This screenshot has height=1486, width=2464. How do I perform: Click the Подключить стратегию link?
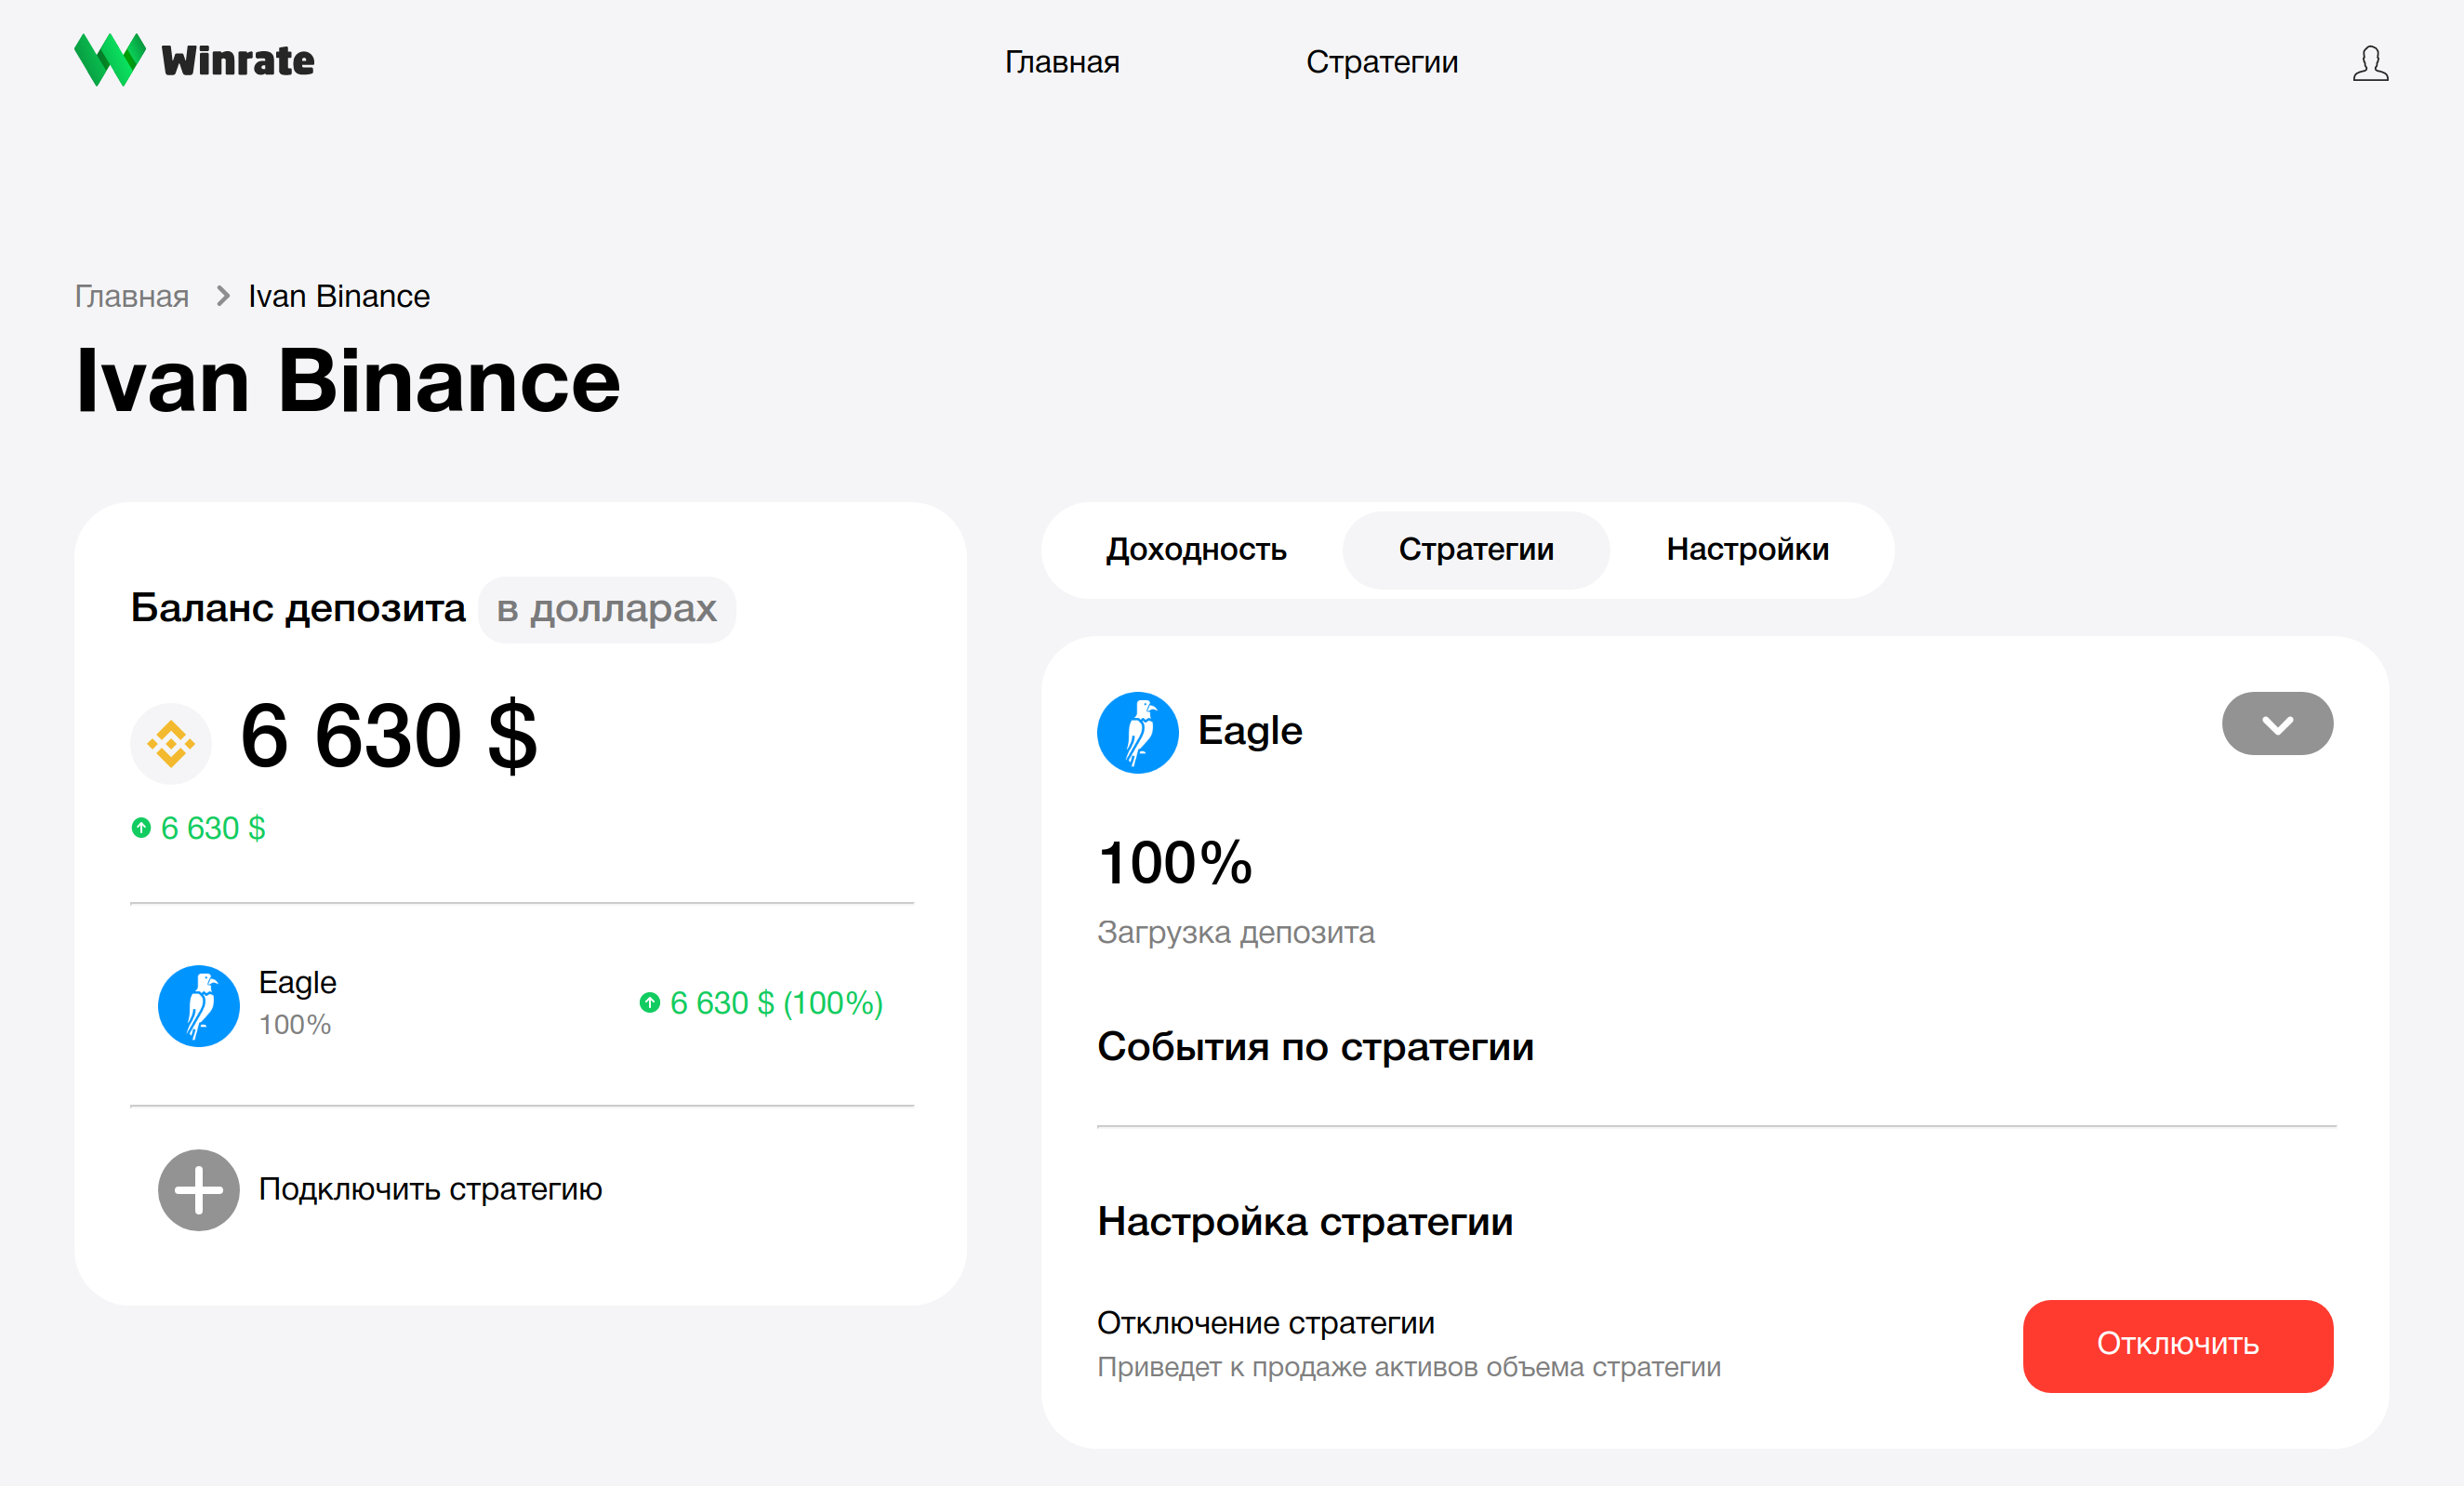click(430, 1189)
